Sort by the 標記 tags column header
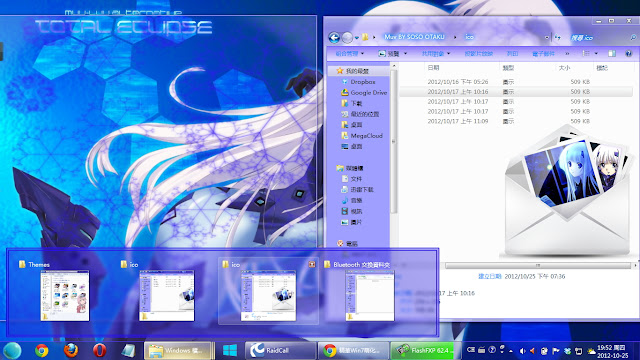 point(602,68)
